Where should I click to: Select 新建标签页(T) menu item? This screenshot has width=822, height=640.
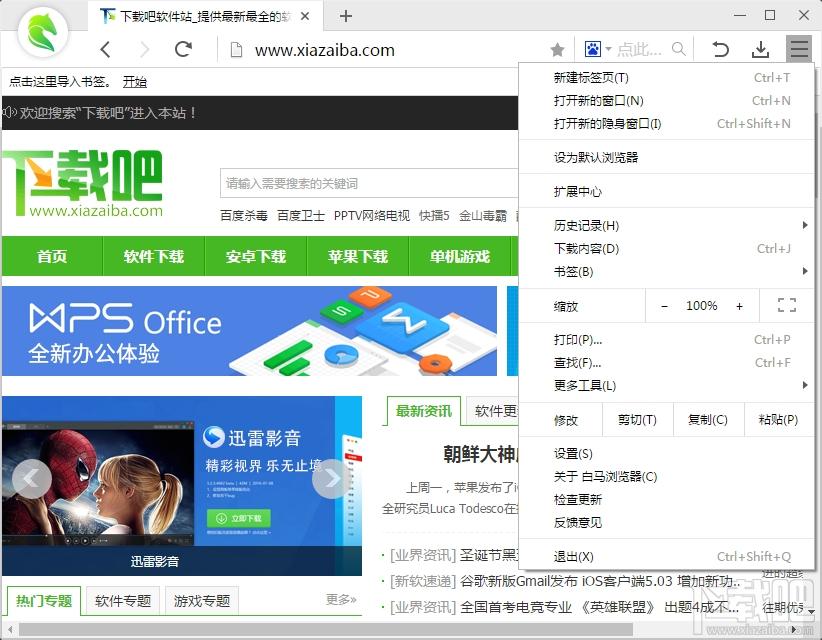666,78
